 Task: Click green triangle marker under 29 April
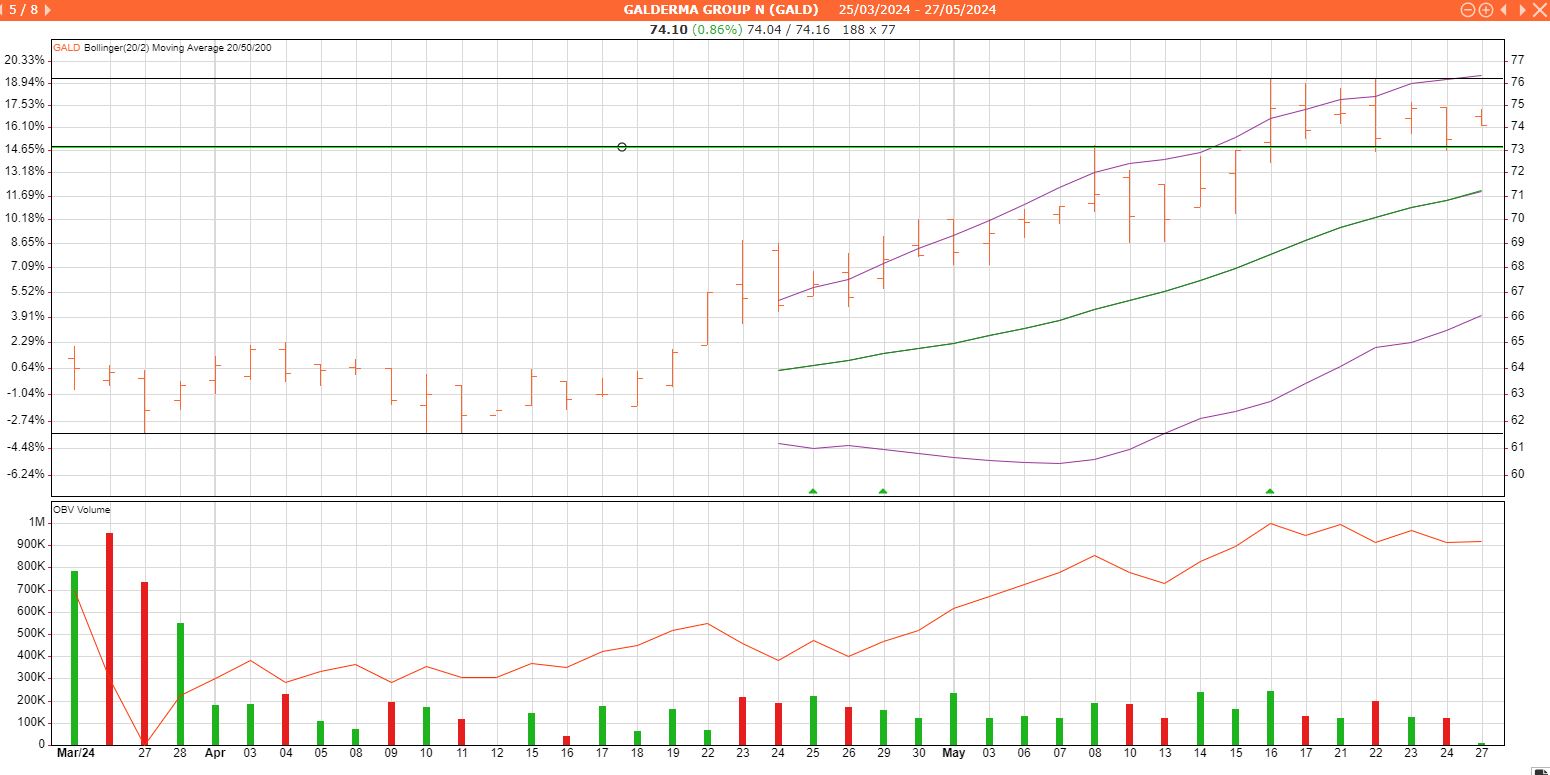coord(883,491)
